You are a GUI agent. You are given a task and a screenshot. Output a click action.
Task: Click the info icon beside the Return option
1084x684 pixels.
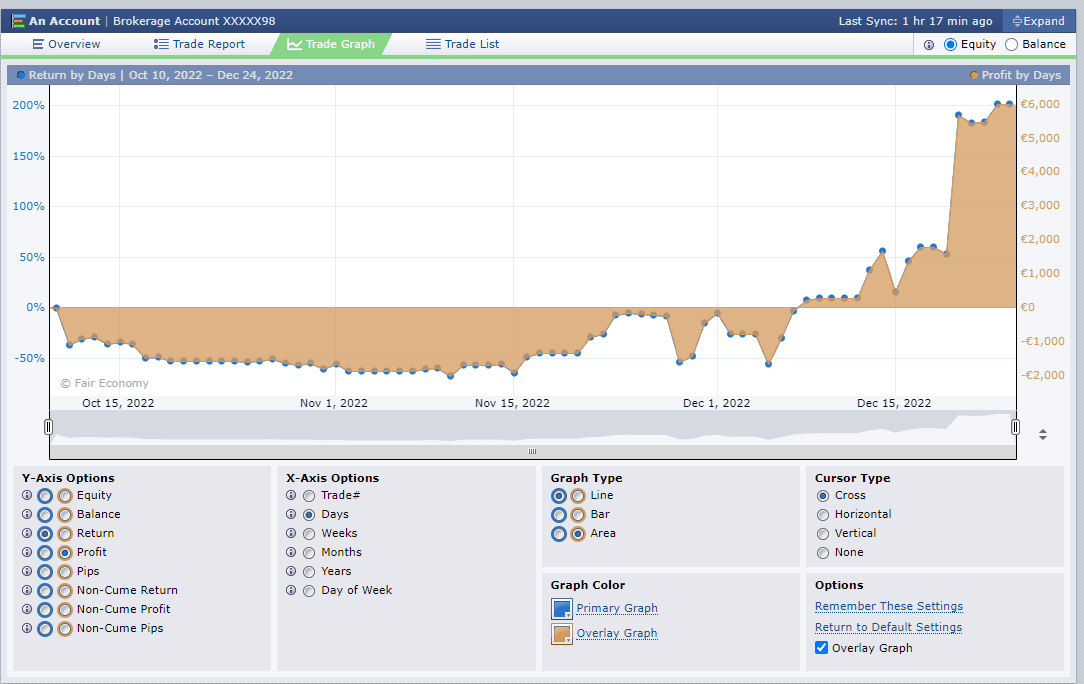(26, 533)
